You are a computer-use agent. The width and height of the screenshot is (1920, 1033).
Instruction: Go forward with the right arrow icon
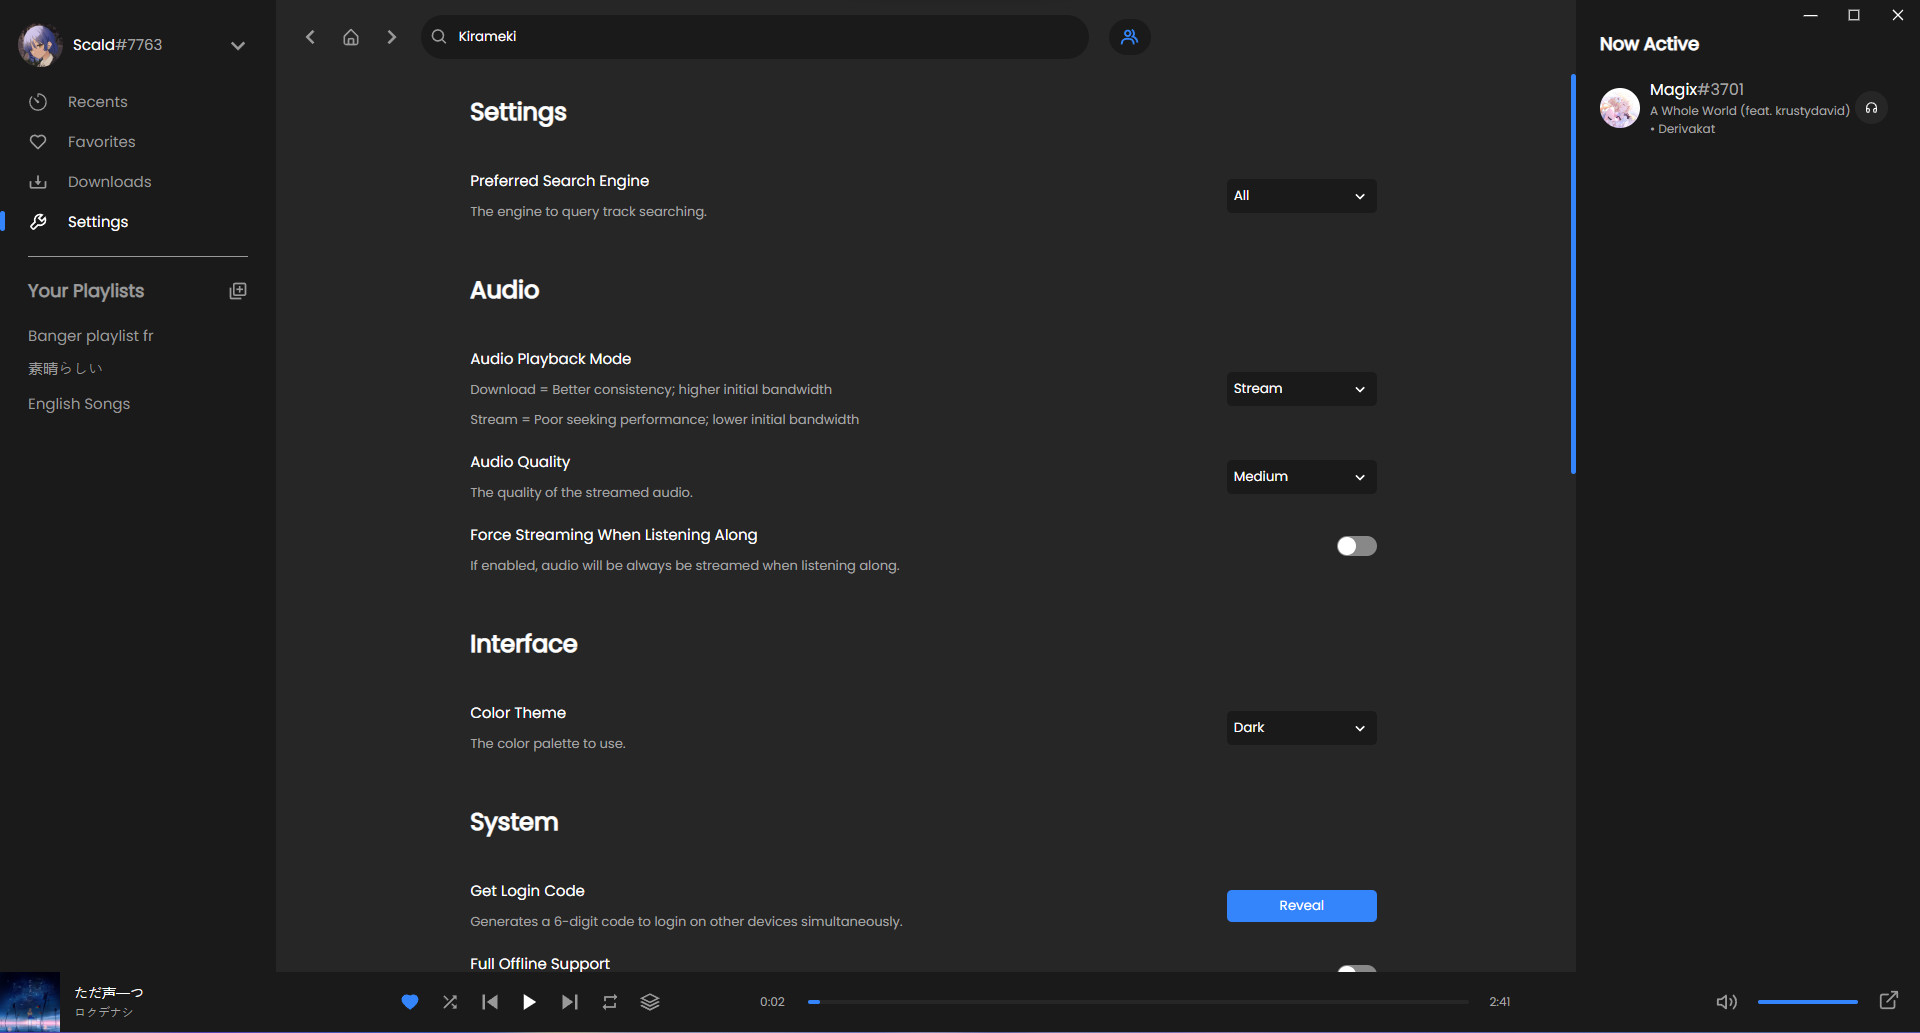click(392, 37)
